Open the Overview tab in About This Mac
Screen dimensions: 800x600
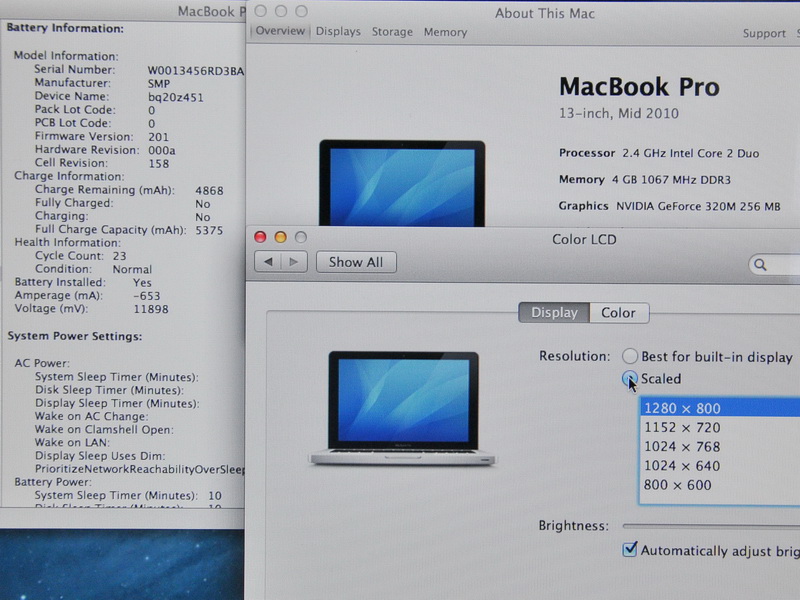(280, 31)
